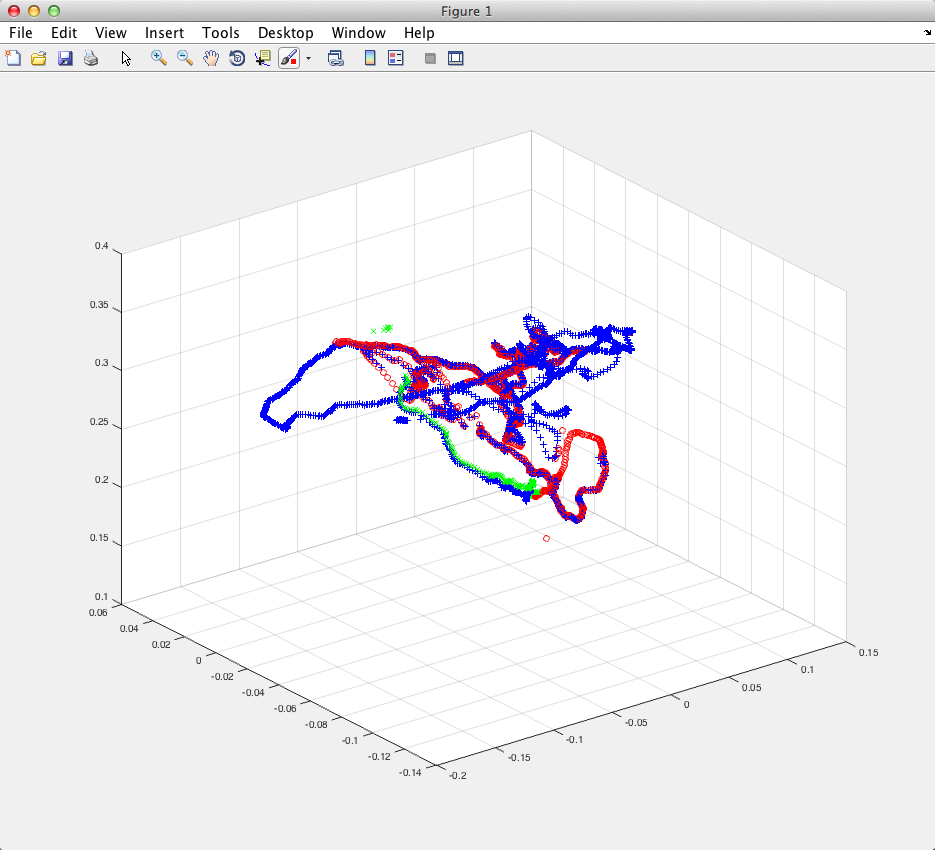Screen dimensions: 935x850
Task: Open the File menu
Action: (x=21, y=33)
